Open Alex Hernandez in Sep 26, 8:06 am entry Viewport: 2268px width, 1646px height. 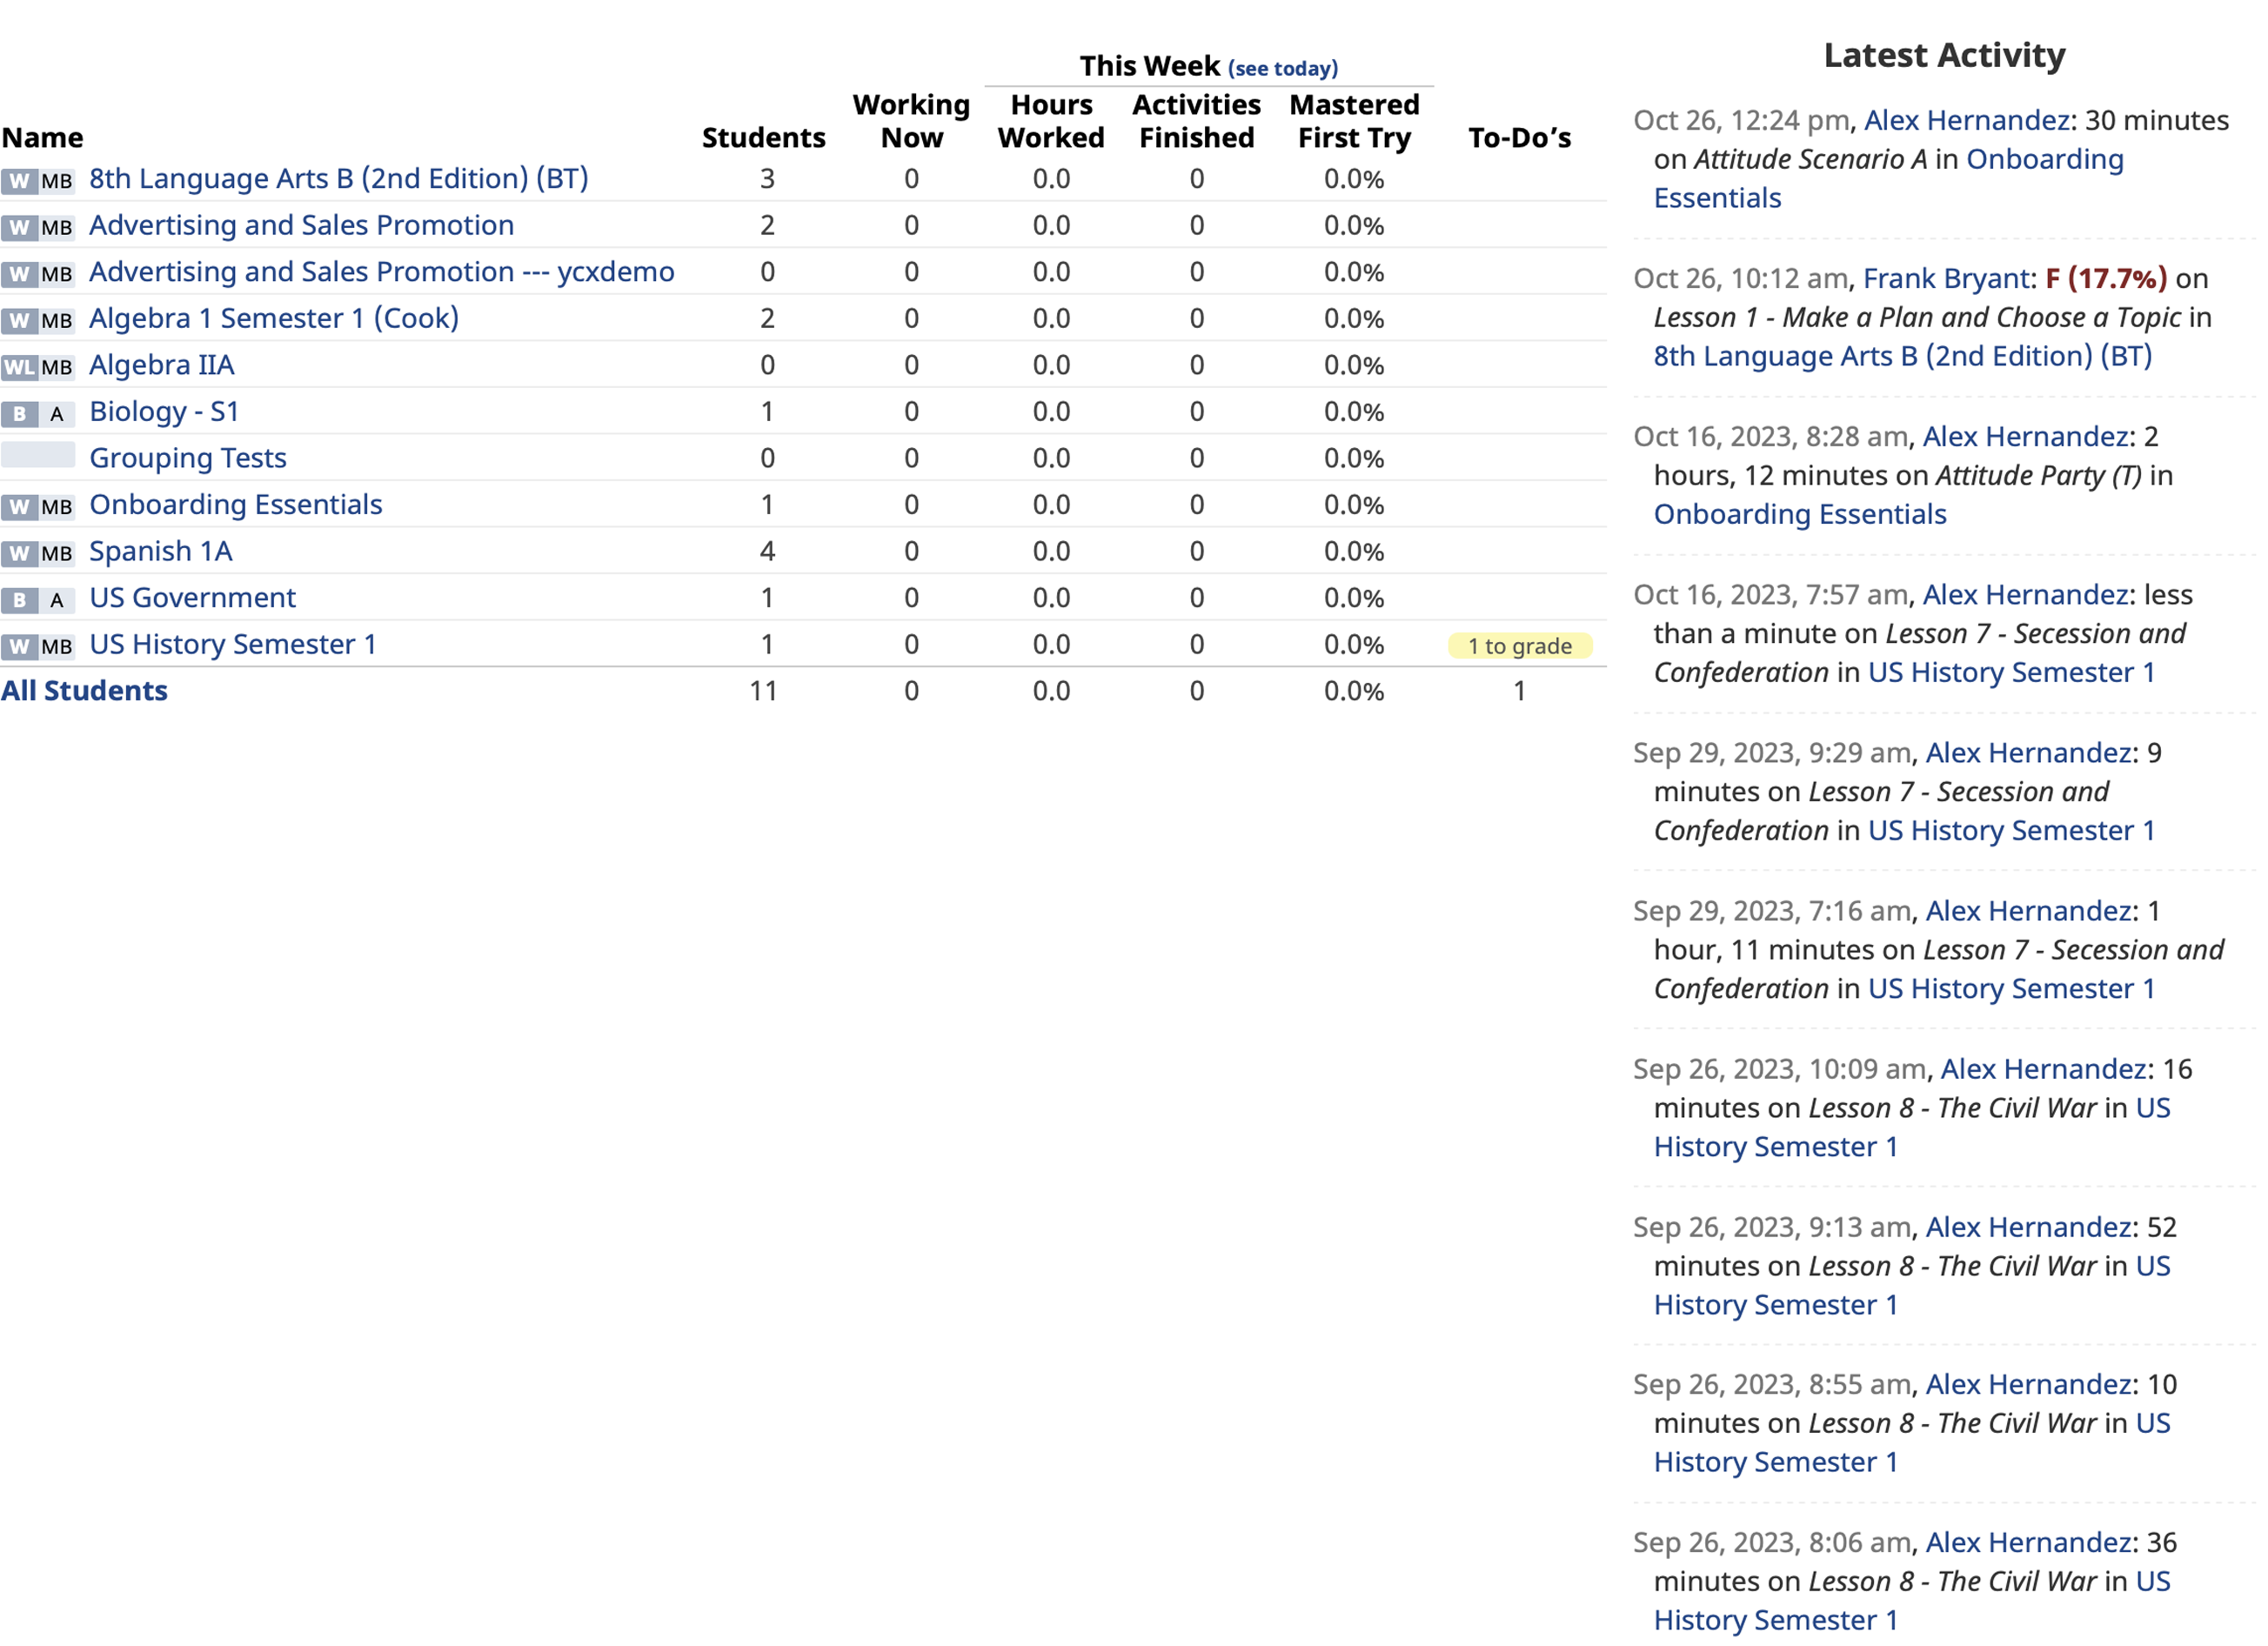pos(2029,1543)
